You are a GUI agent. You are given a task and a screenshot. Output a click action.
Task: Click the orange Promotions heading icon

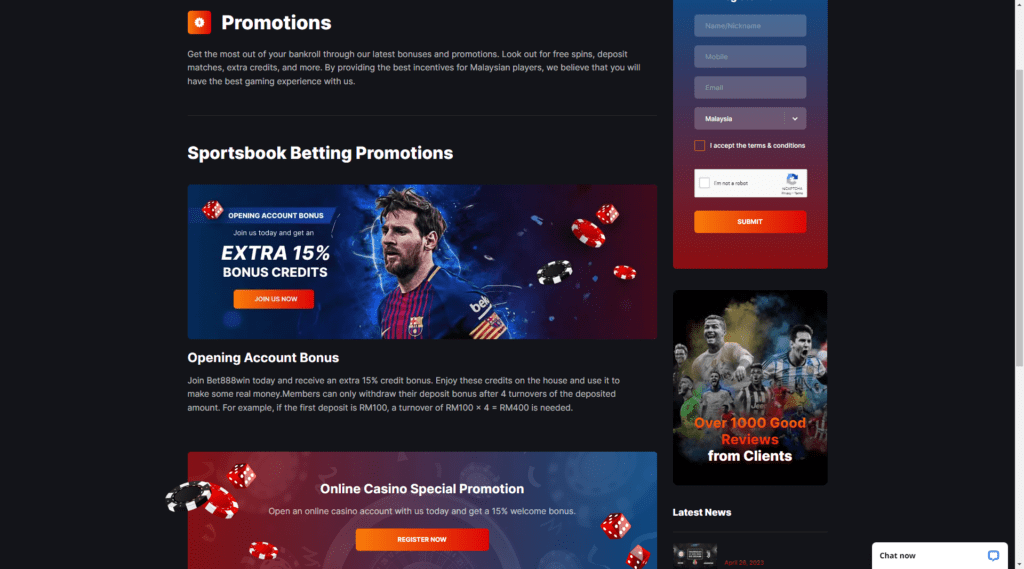pos(199,22)
